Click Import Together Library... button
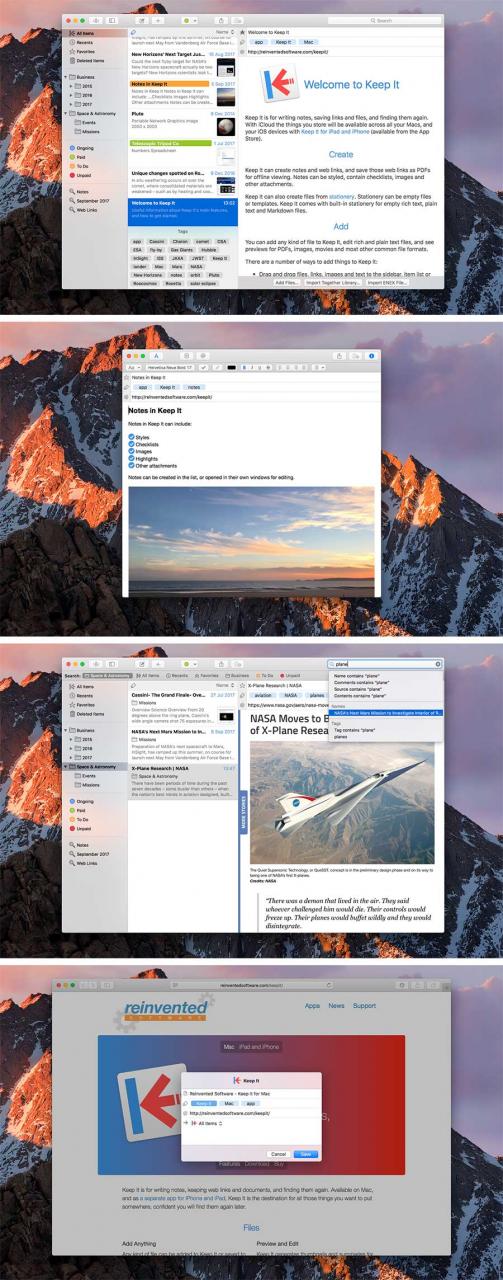 (x=333, y=283)
